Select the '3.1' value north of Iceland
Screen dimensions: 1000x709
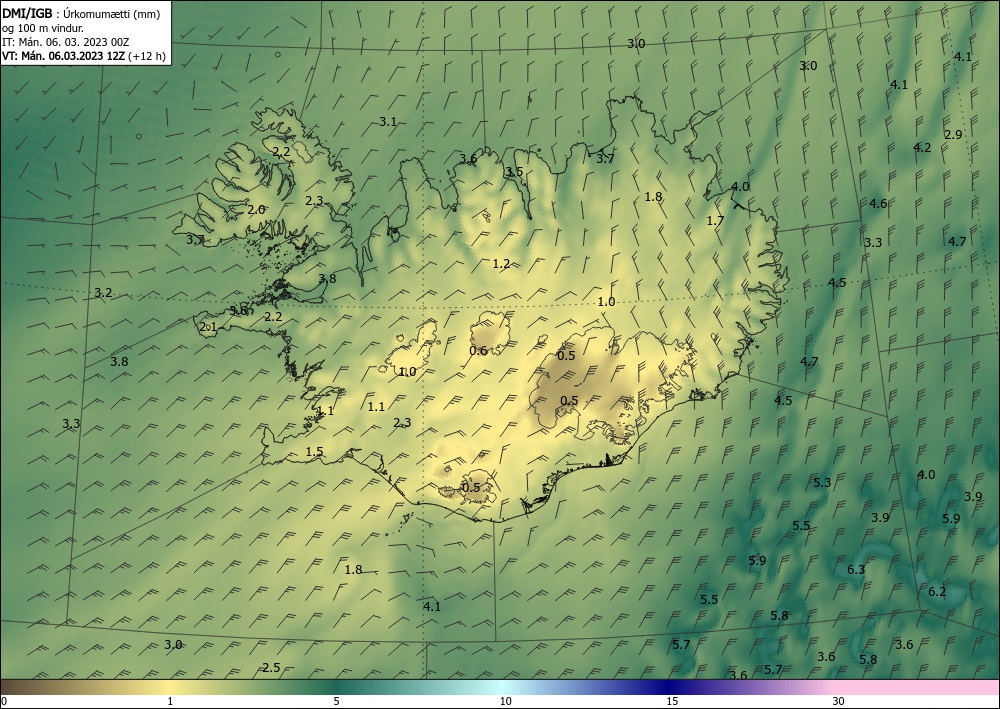[x=388, y=121]
